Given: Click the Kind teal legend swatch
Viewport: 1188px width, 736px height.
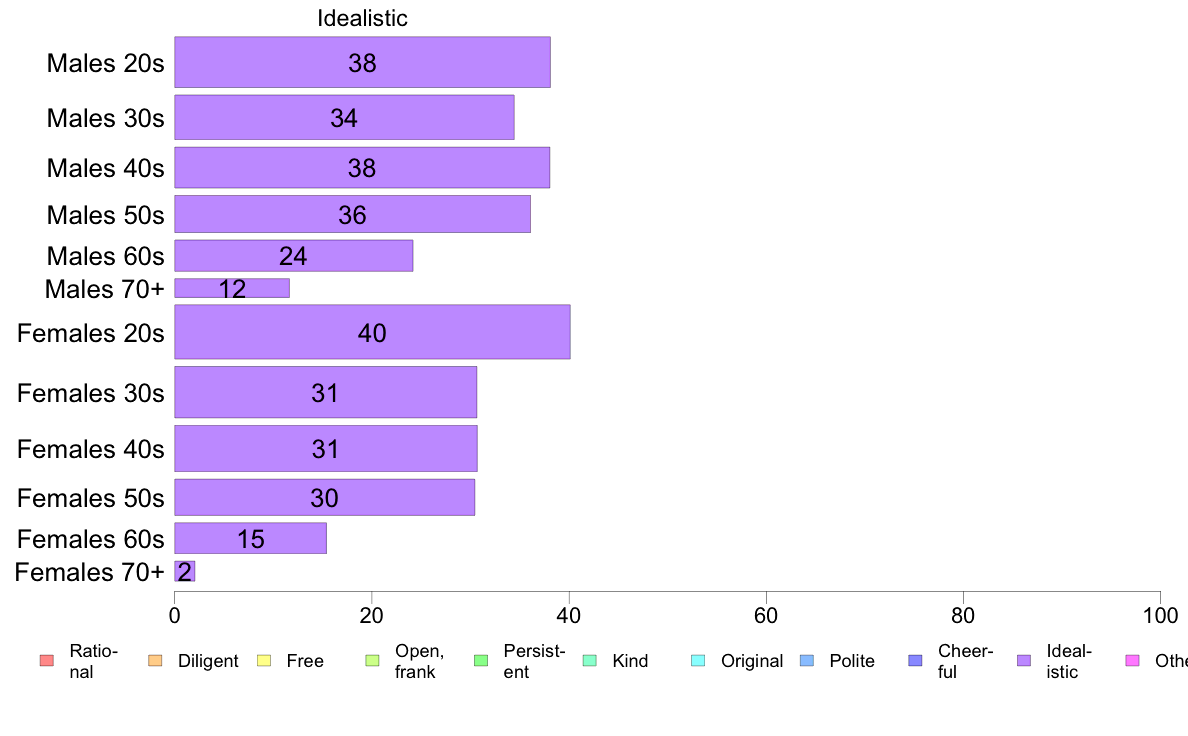Looking at the screenshot, I should (589, 661).
